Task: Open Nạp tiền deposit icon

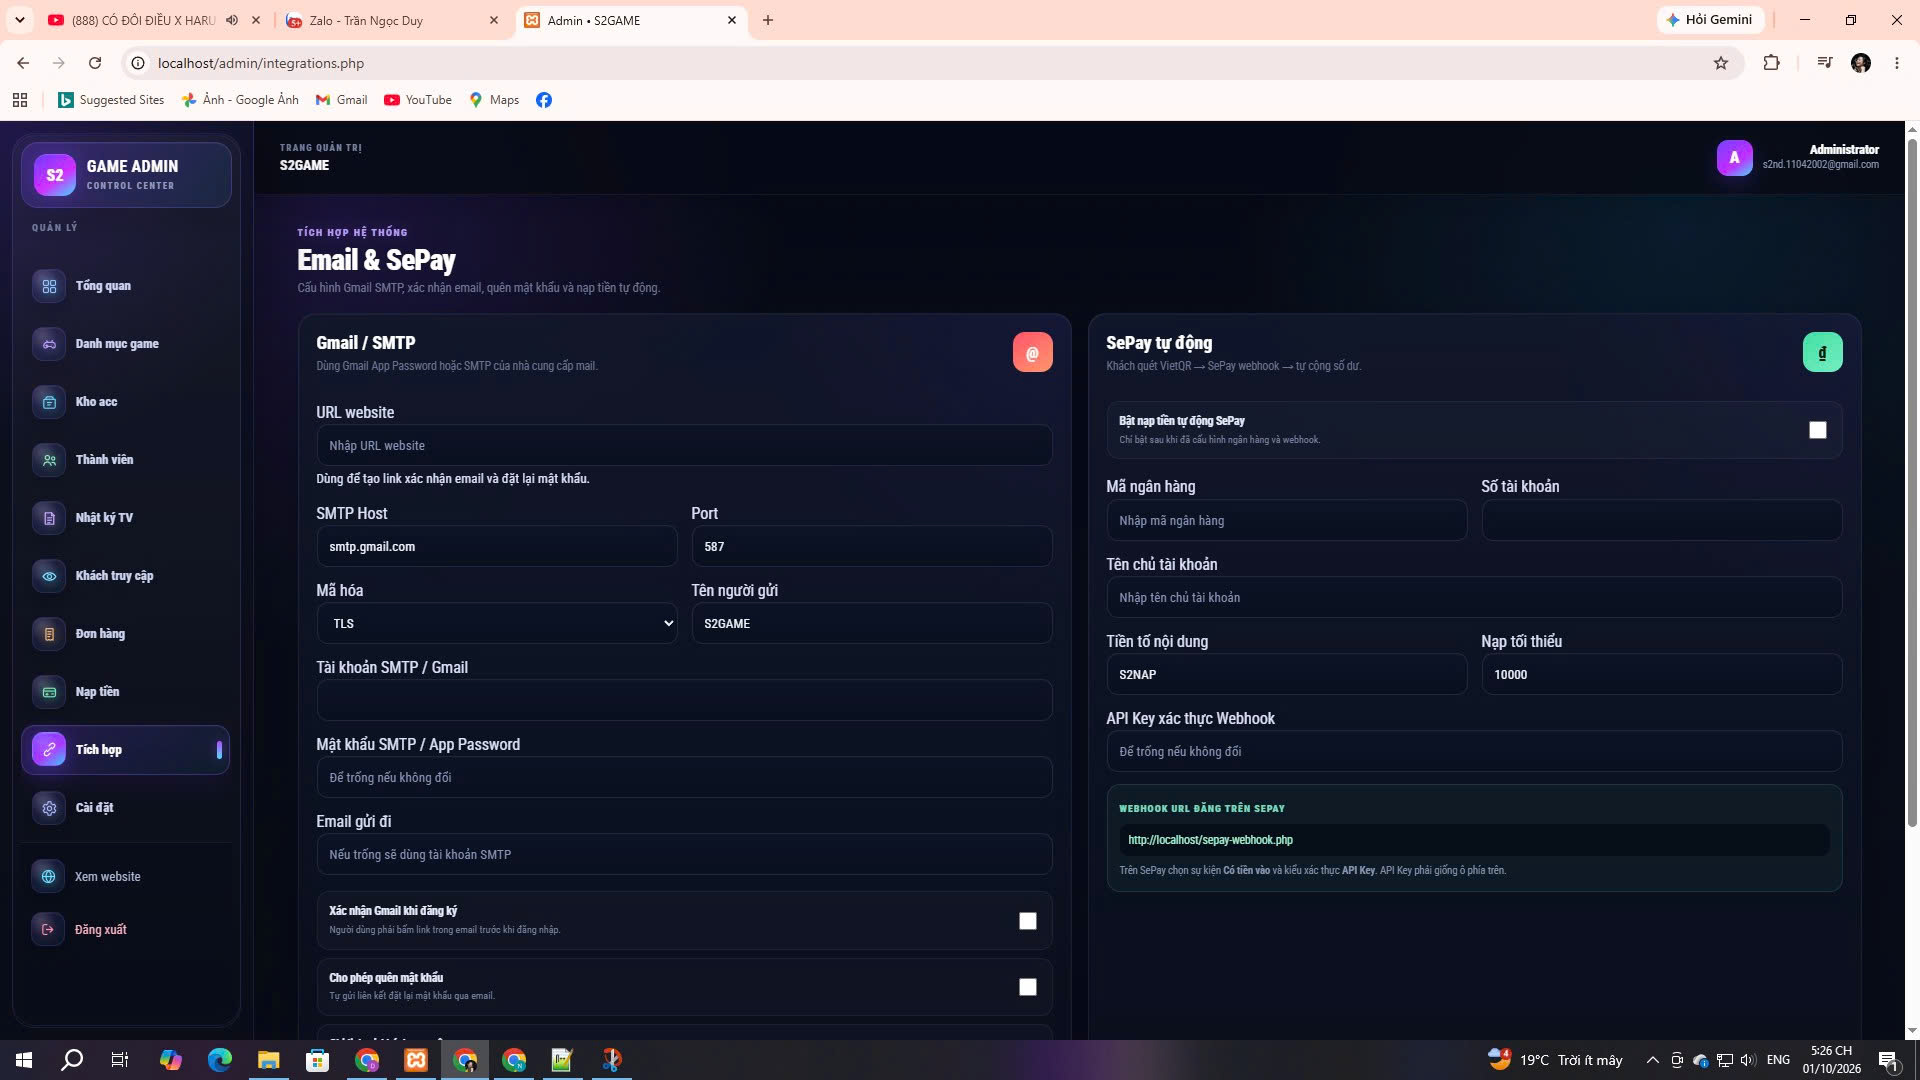Action: tap(49, 692)
